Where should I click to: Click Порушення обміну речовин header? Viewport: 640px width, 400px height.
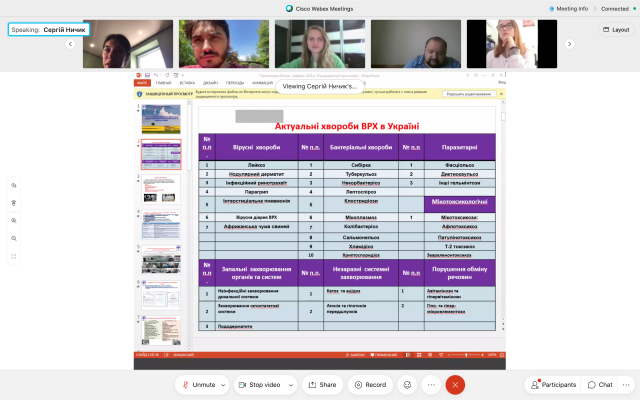point(460,273)
